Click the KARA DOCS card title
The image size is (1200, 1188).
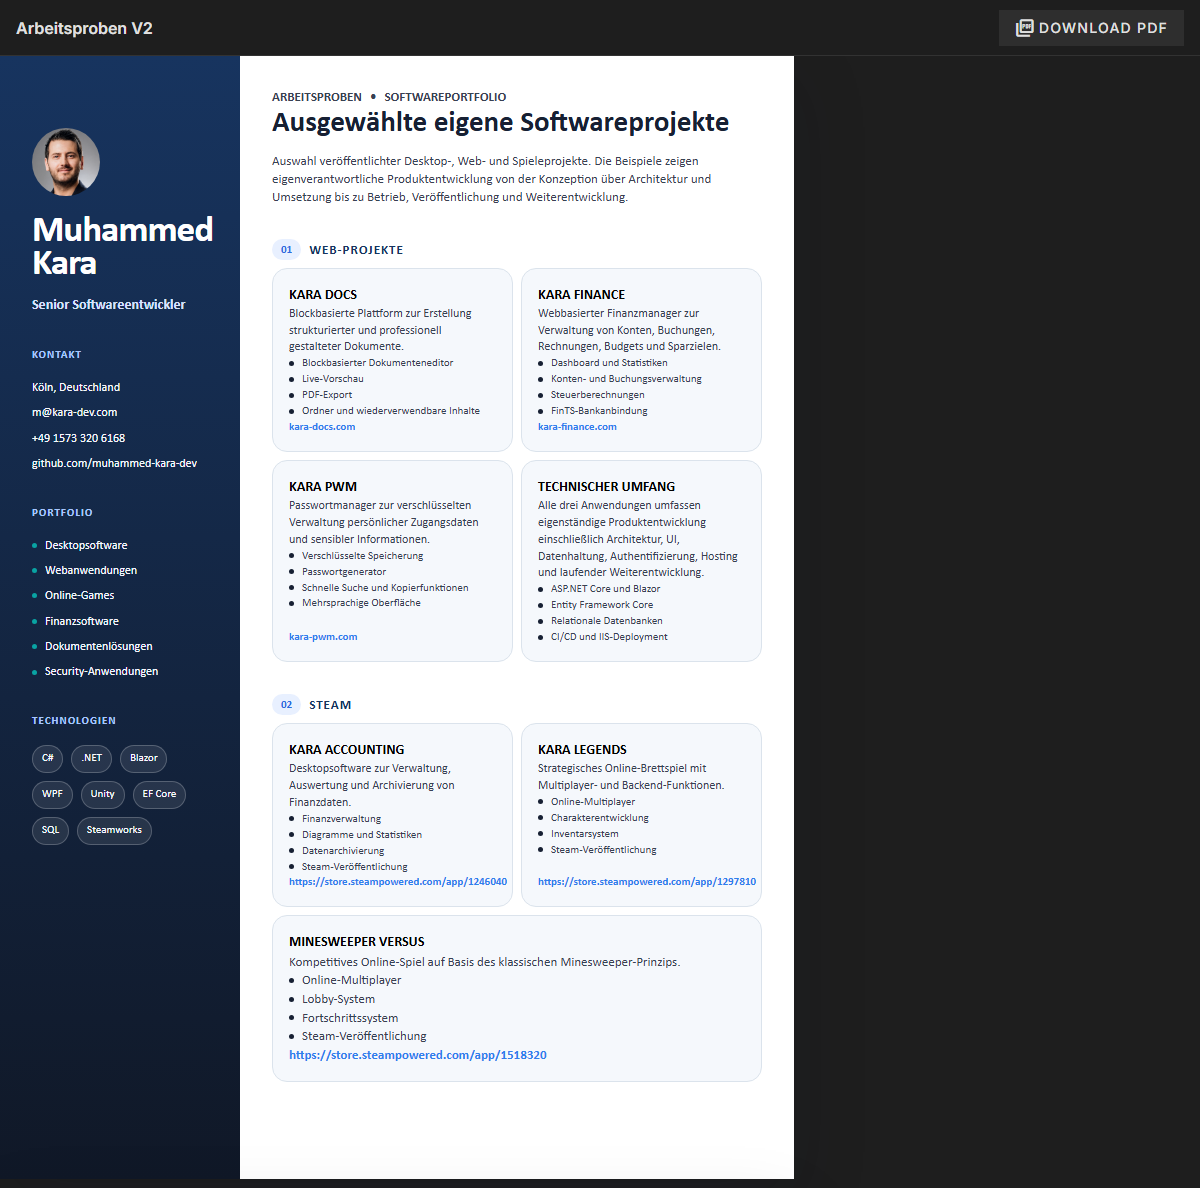click(x=323, y=295)
